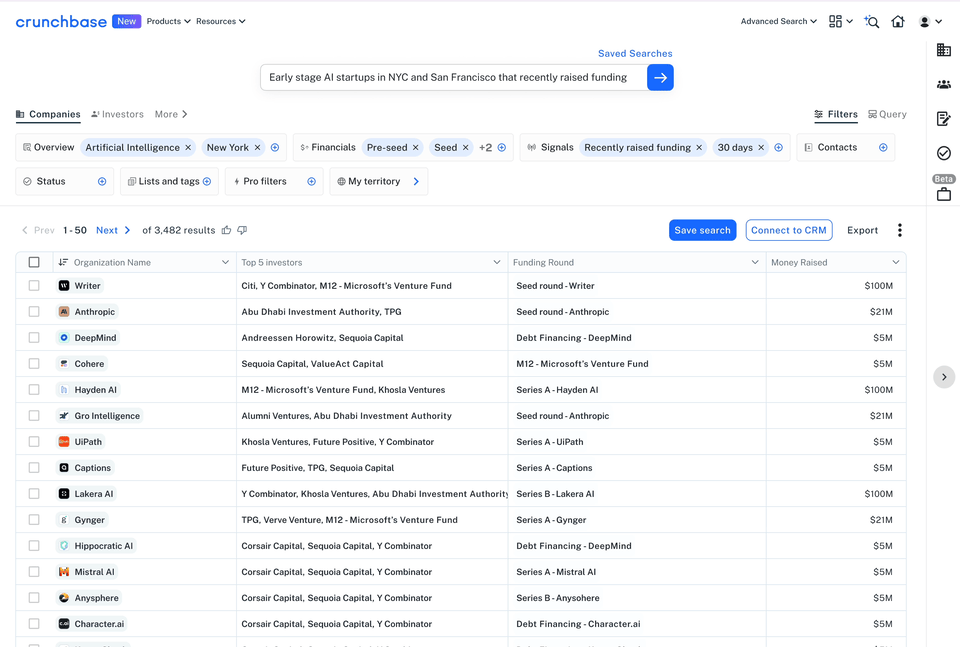The image size is (960, 647).
Task: Check the box for the Hayden AI row
Action: coord(34,390)
